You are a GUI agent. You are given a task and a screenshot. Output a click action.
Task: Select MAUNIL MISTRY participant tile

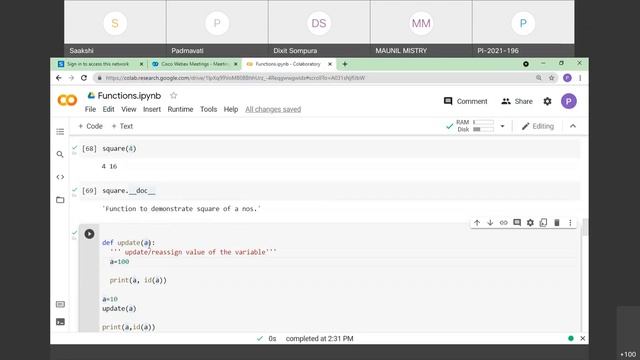coord(421,28)
